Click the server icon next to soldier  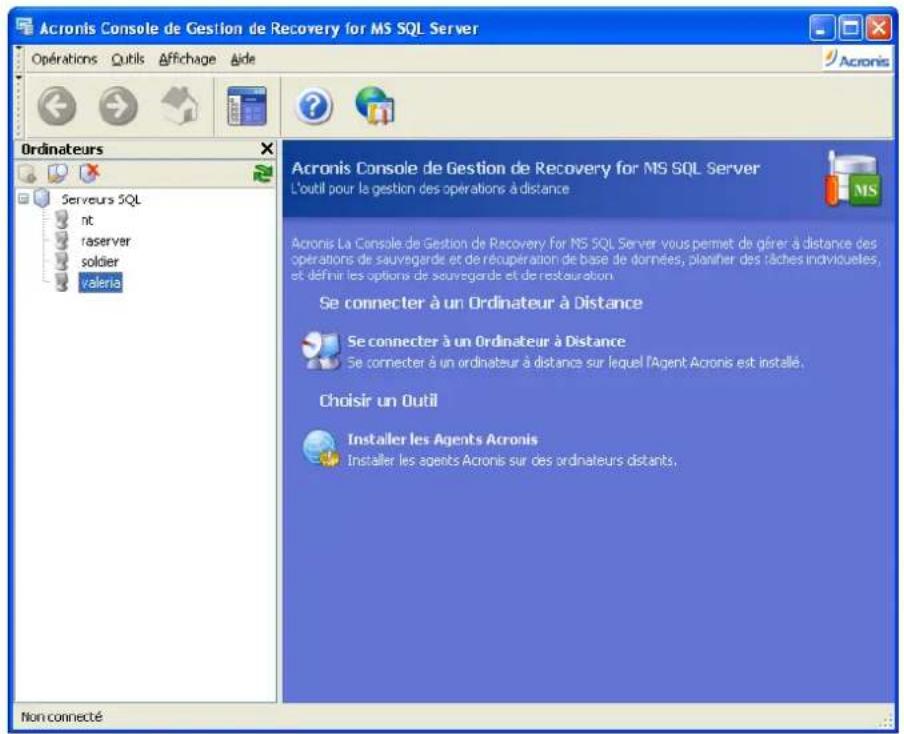click(x=61, y=261)
